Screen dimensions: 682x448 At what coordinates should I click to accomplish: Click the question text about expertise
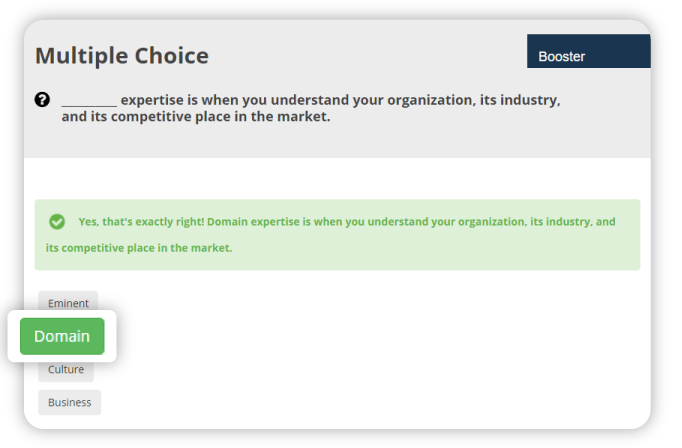click(x=311, y=108)
